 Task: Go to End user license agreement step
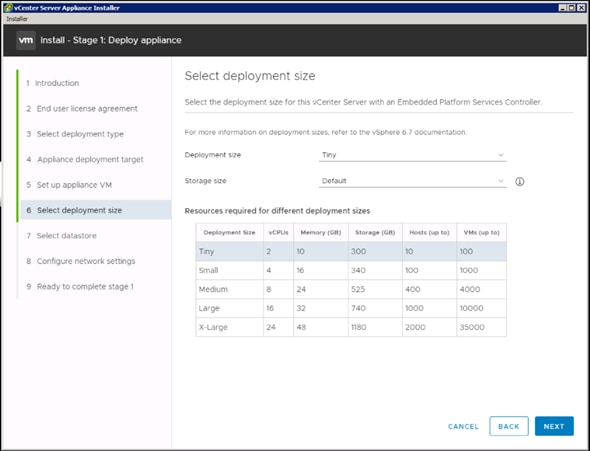[x=82, y=109]
